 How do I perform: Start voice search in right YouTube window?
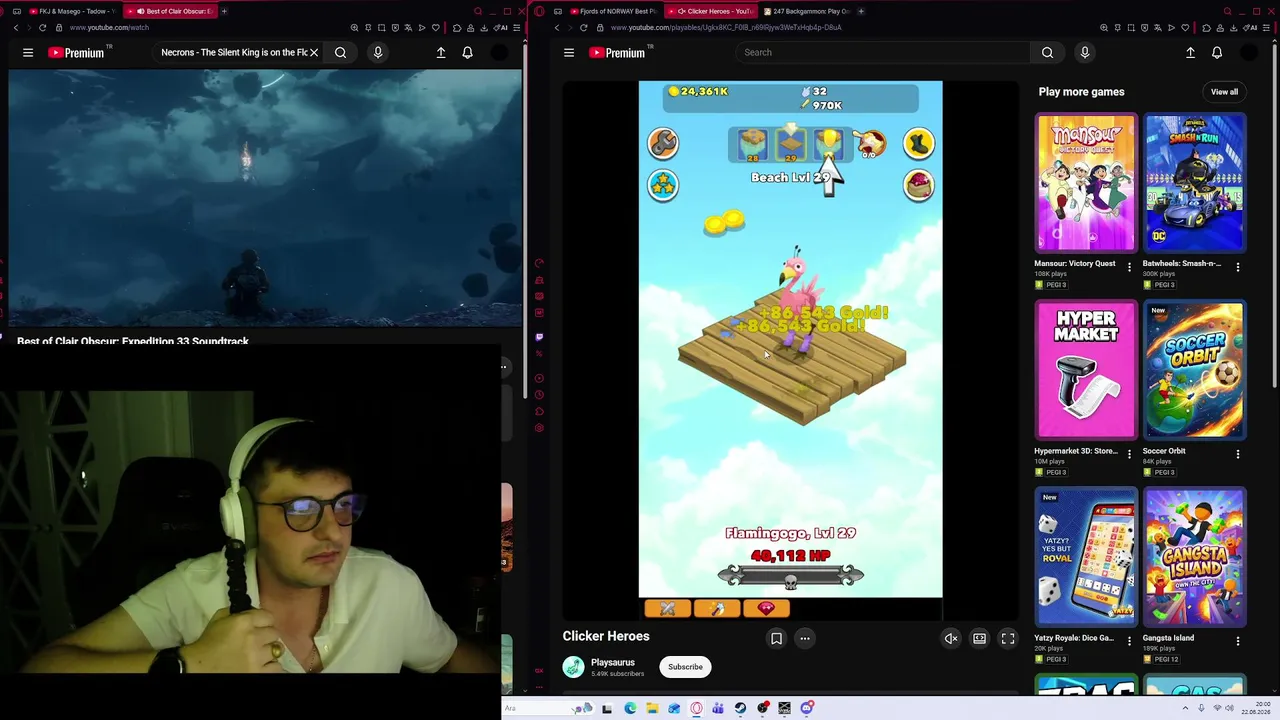tap(1084, 52)
